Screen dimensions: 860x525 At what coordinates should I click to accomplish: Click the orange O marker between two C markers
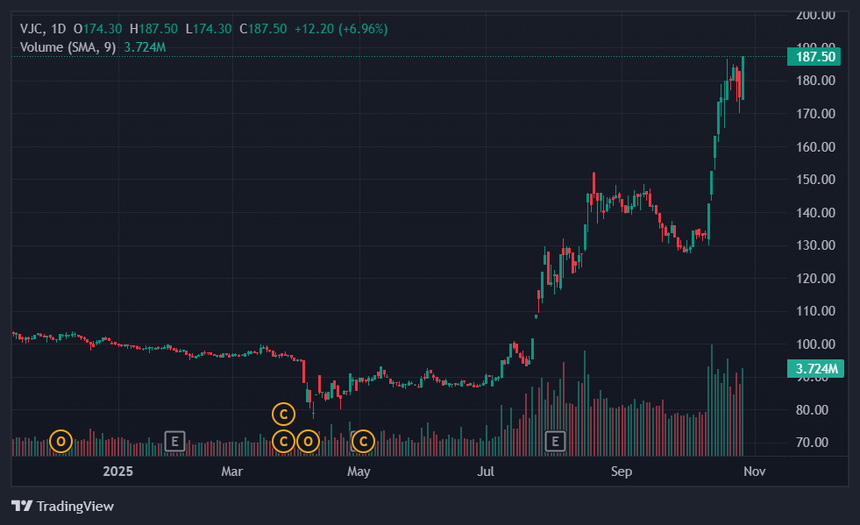pyautogui.click(x=308, y=440)
